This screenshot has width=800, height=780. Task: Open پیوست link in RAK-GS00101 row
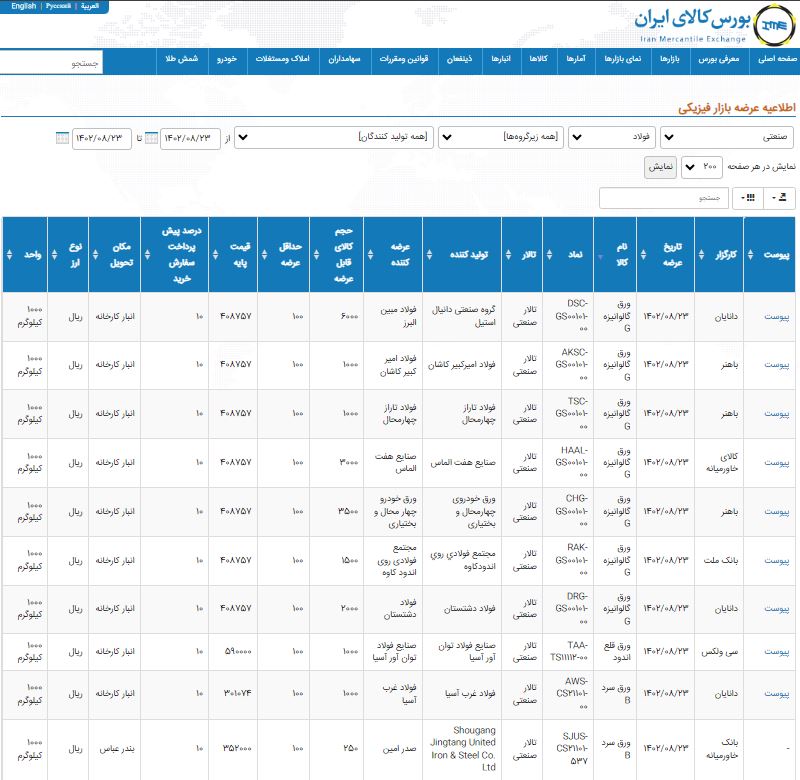(777, 561)
